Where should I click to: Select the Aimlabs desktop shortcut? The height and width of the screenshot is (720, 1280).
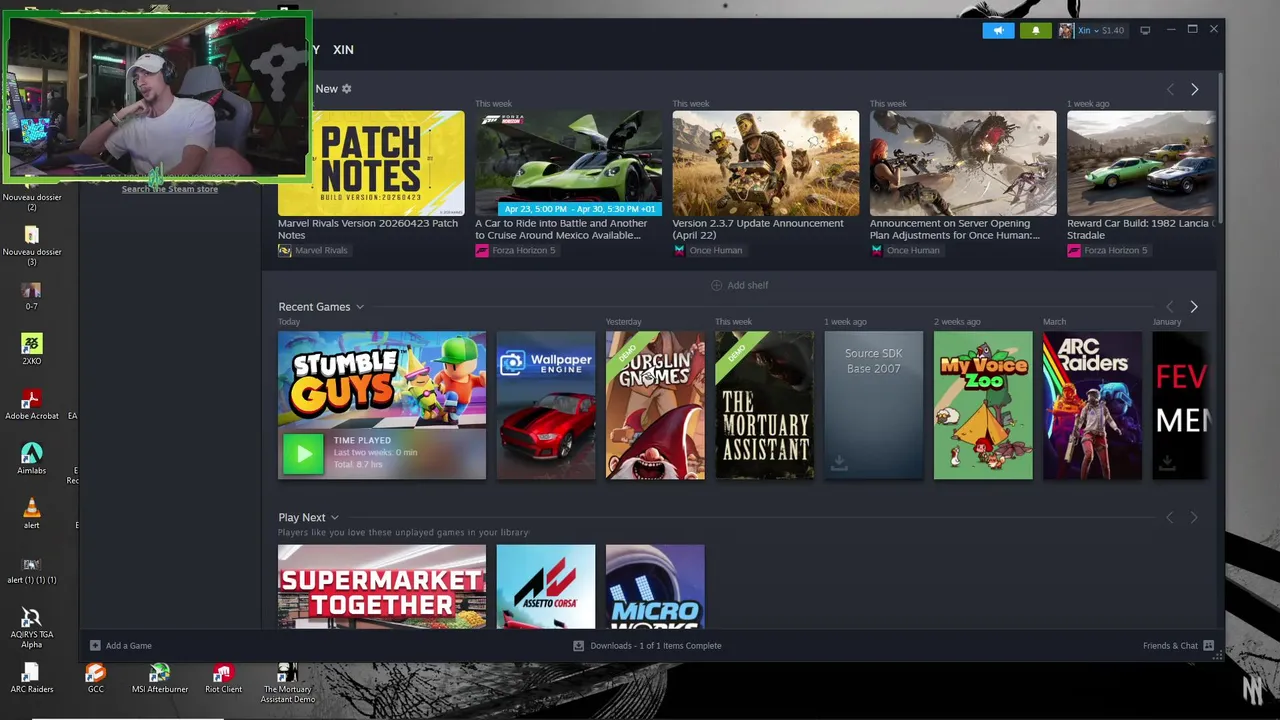31,459
